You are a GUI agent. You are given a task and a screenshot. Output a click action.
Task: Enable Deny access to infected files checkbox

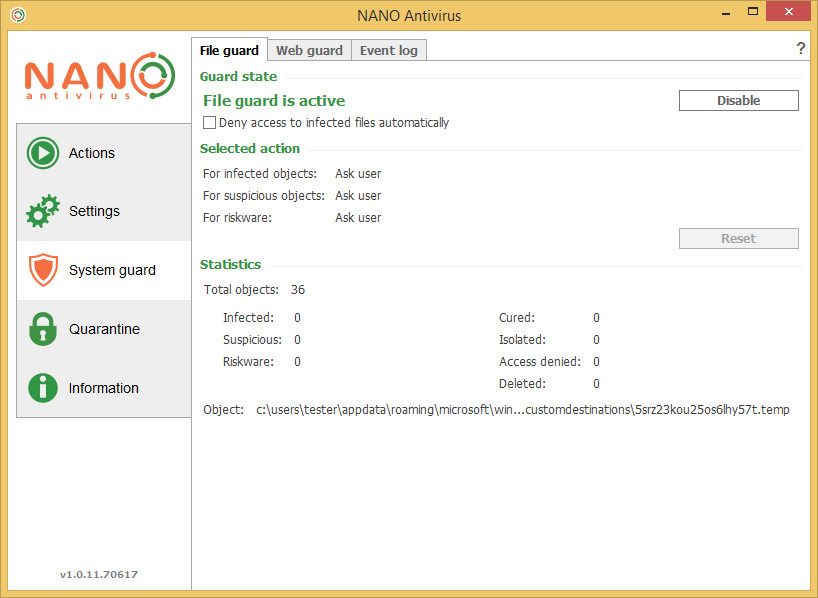(209, 123)
